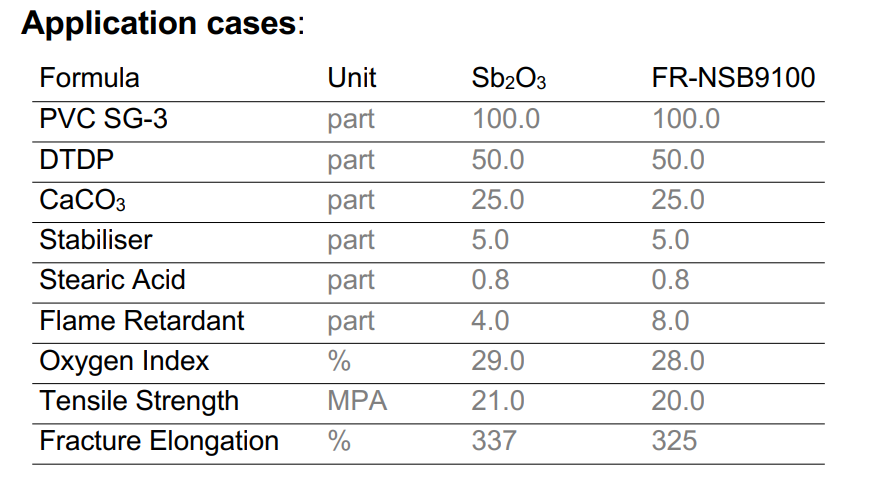Click the 8.0 Flame Retardant value
The height and width of the screenshot is (480, 895).
[x=670, y=321]
